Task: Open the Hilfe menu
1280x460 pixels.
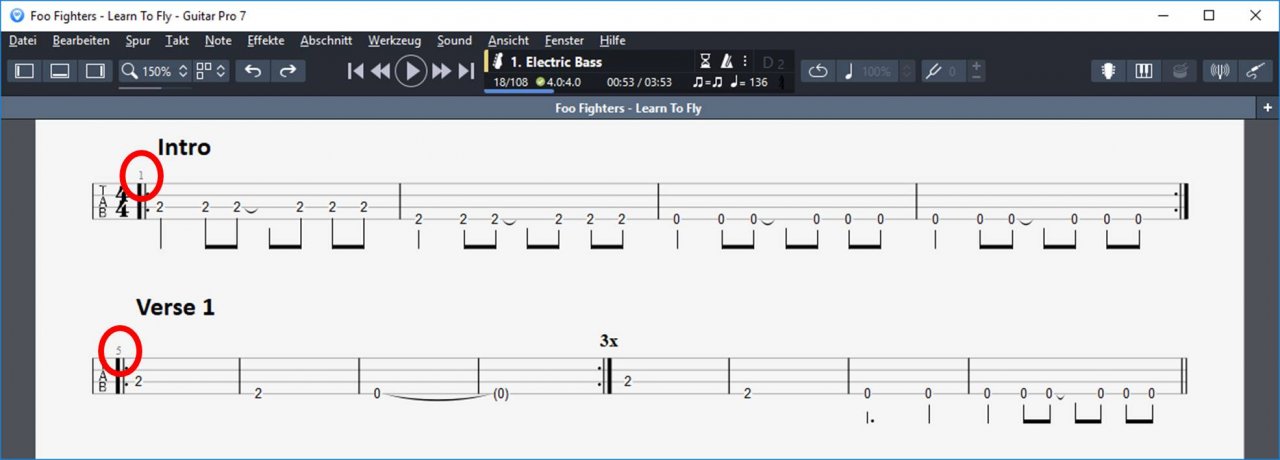Action: pyautogui.click(x=612, y=40)
